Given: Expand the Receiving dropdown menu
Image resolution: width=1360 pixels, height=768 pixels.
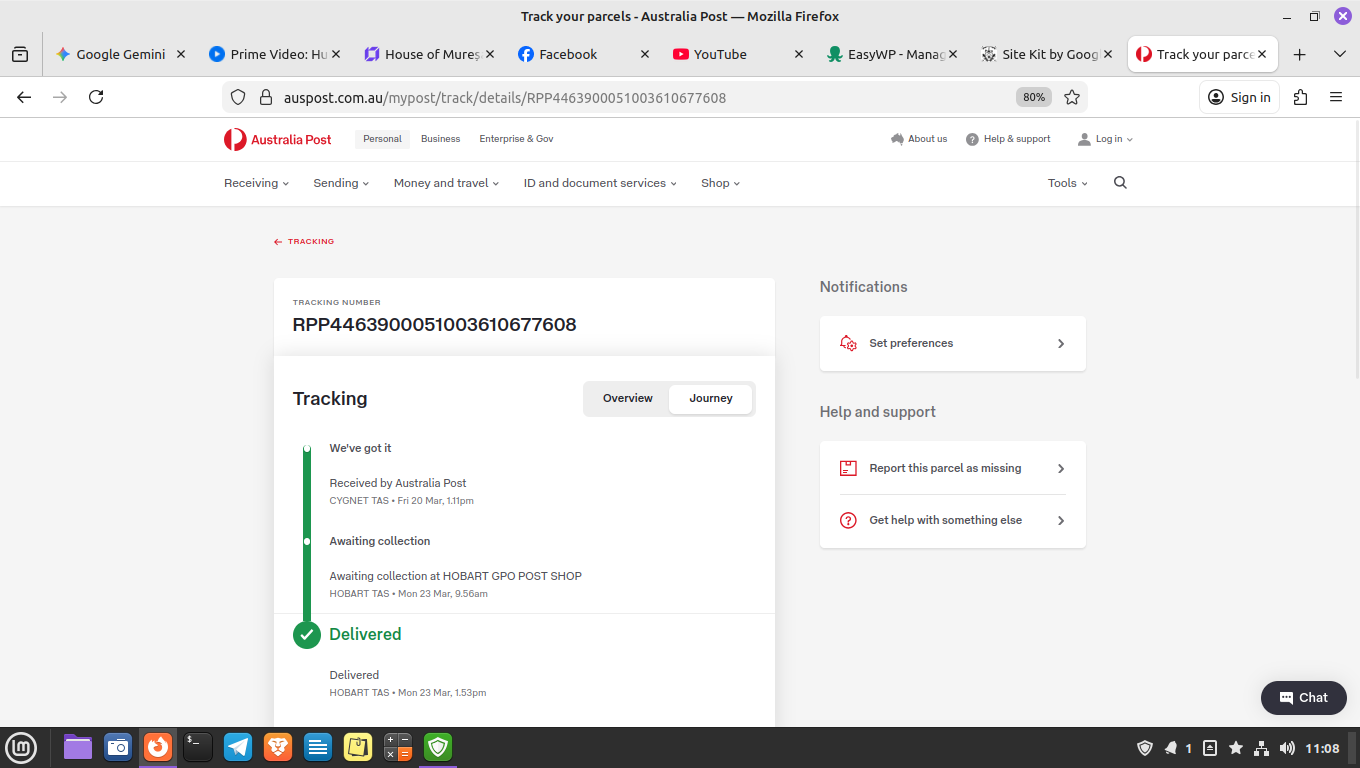Looking at the screenshot, I should pos(256,183).
